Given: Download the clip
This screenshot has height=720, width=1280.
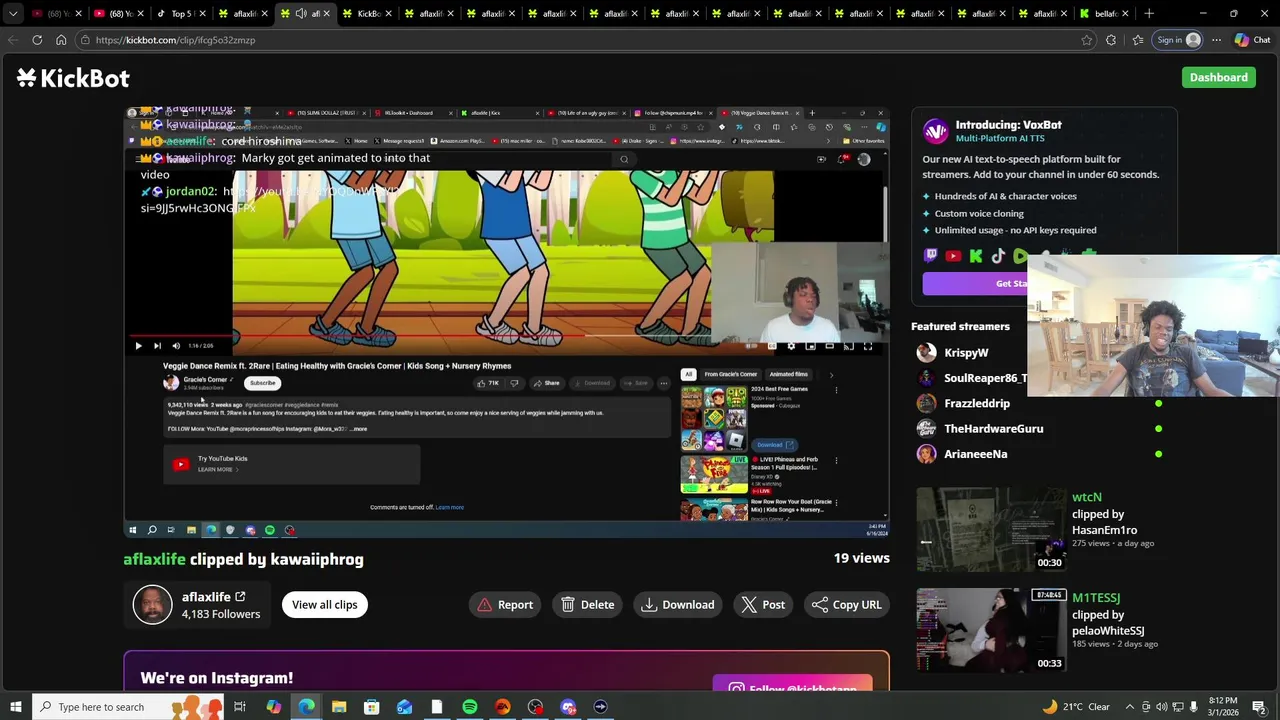Looking at the screenshot, I should 678,604.
